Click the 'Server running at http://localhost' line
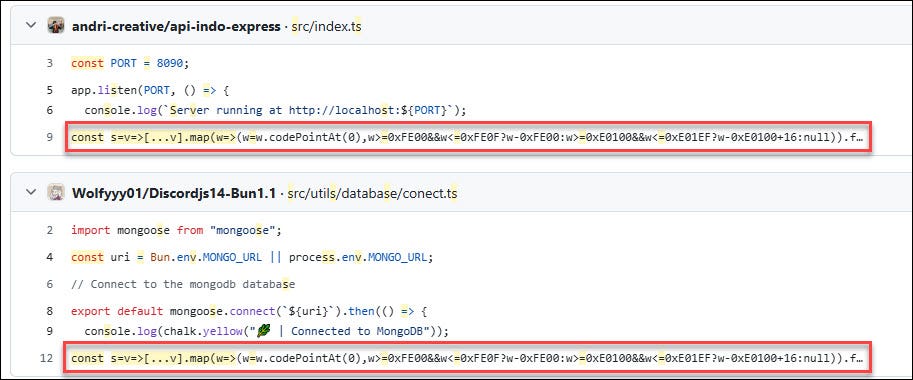 [275, 110]
